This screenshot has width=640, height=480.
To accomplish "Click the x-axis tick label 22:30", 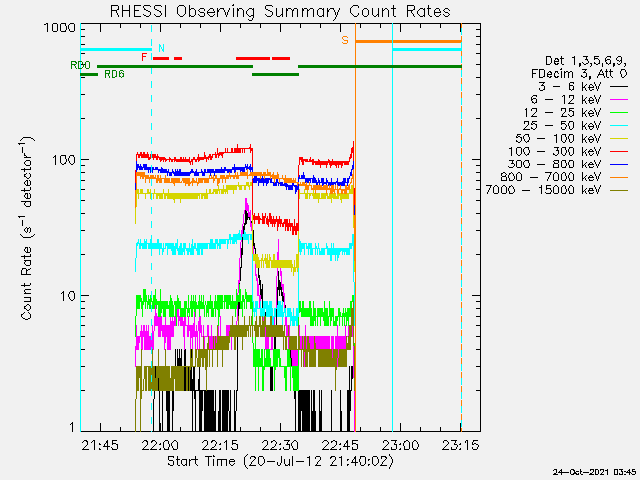I will [x=280, y=445].
